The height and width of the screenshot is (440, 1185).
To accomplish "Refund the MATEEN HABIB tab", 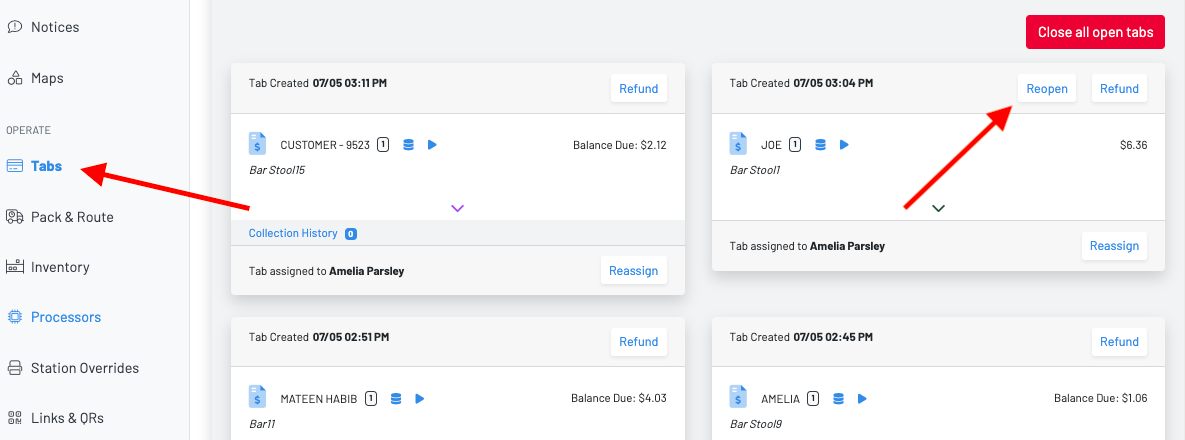I will (x=638, y=342).
